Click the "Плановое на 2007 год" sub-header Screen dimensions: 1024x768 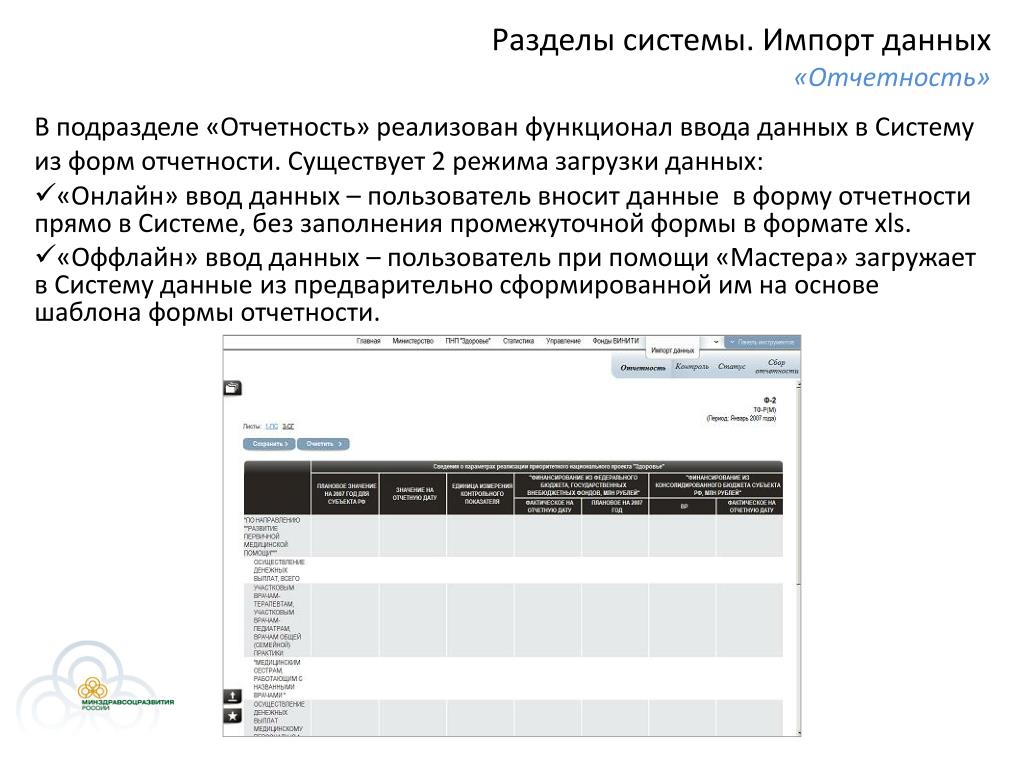point(616,506)
